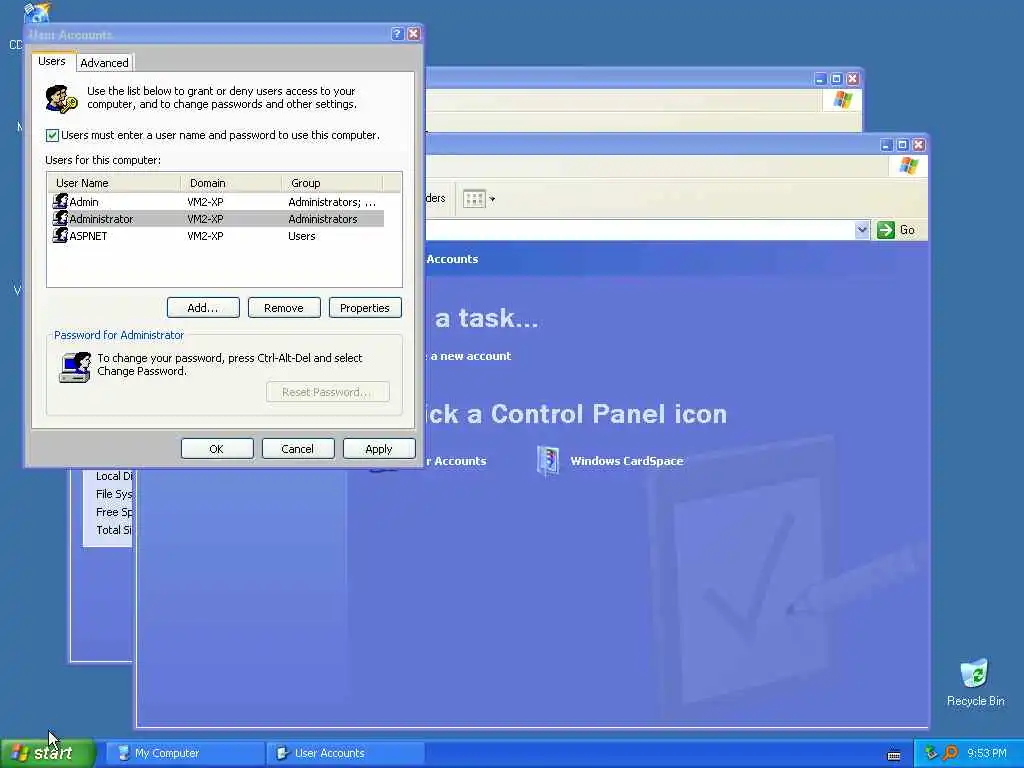The height and width of the screenshot is (768, 1024).
Task: Minimize the front Control Panel window
Action: [x=886, y=145]
